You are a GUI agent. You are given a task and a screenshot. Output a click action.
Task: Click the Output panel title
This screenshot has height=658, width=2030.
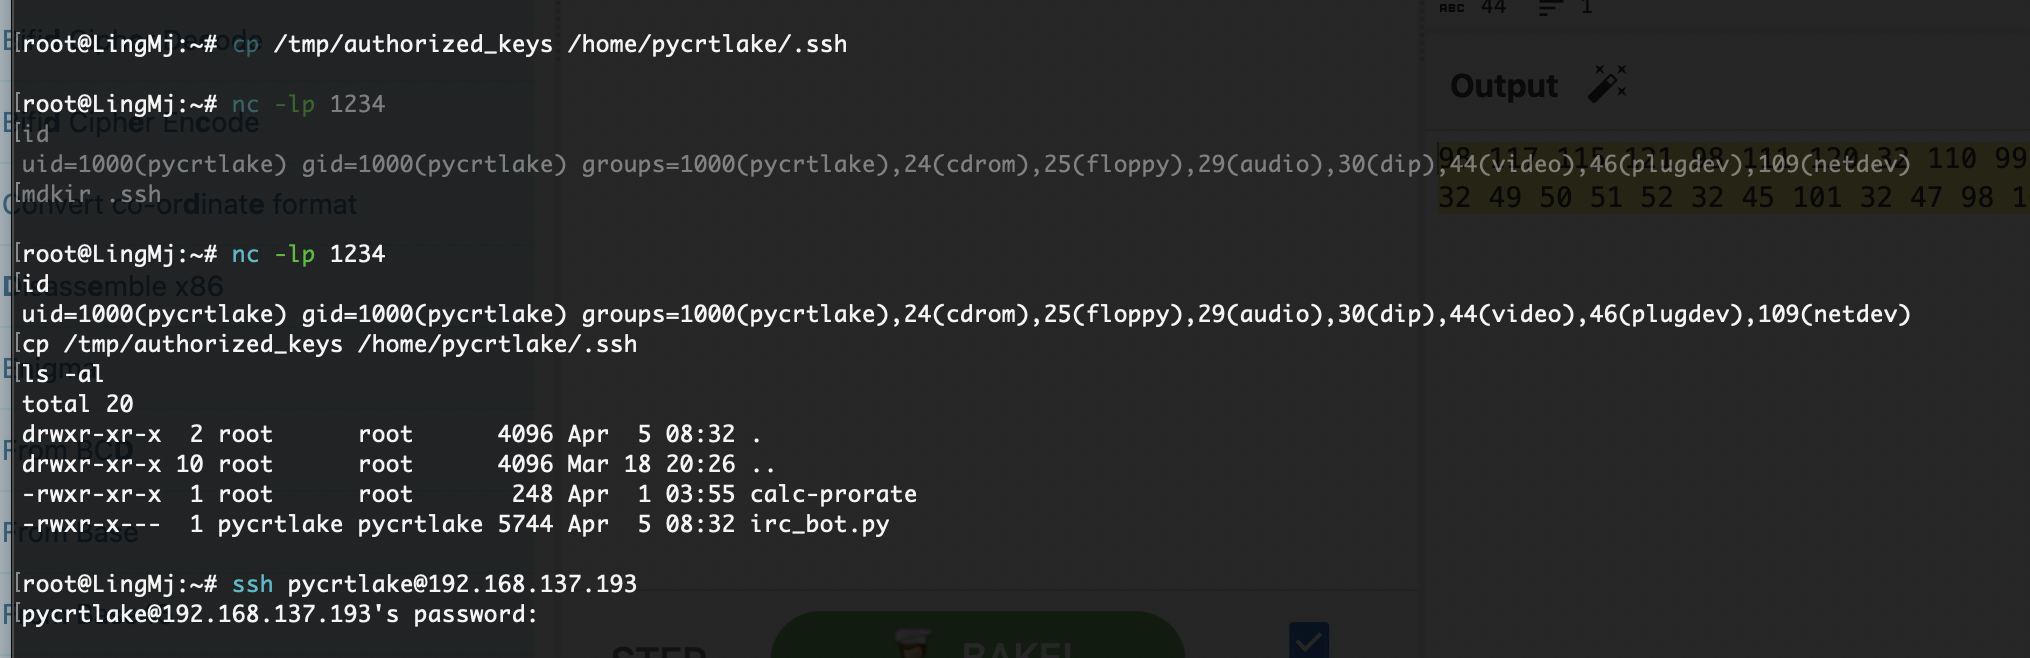[x=1504, y=86]
